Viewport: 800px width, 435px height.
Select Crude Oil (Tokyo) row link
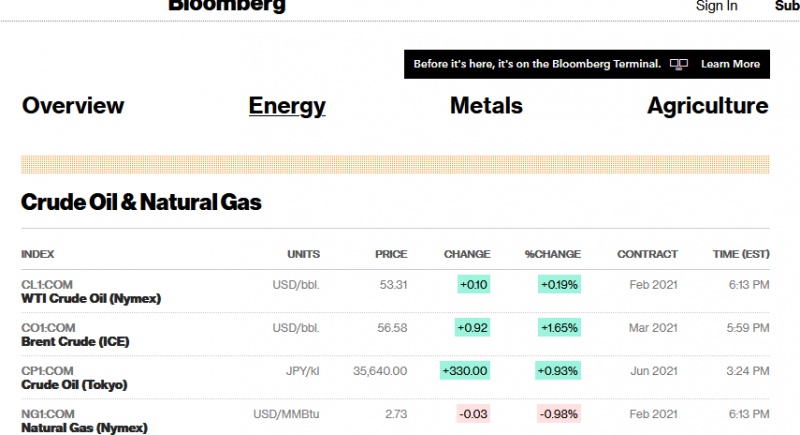click(74, 385)
